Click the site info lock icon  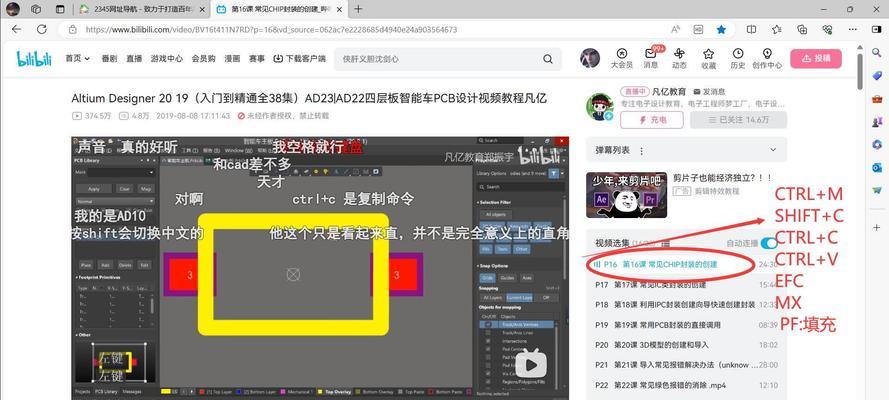coord(73,29)
